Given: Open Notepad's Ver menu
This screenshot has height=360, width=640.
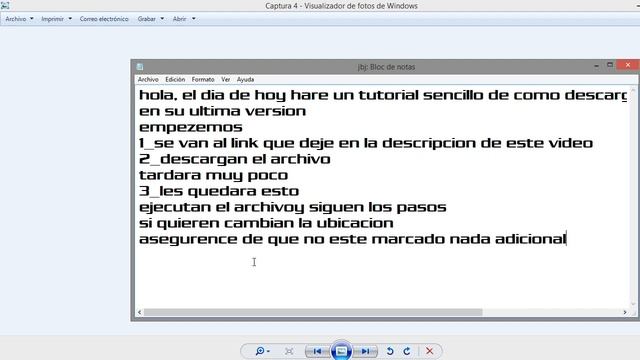Looking at the screenshot, I should tap(226, 80).
